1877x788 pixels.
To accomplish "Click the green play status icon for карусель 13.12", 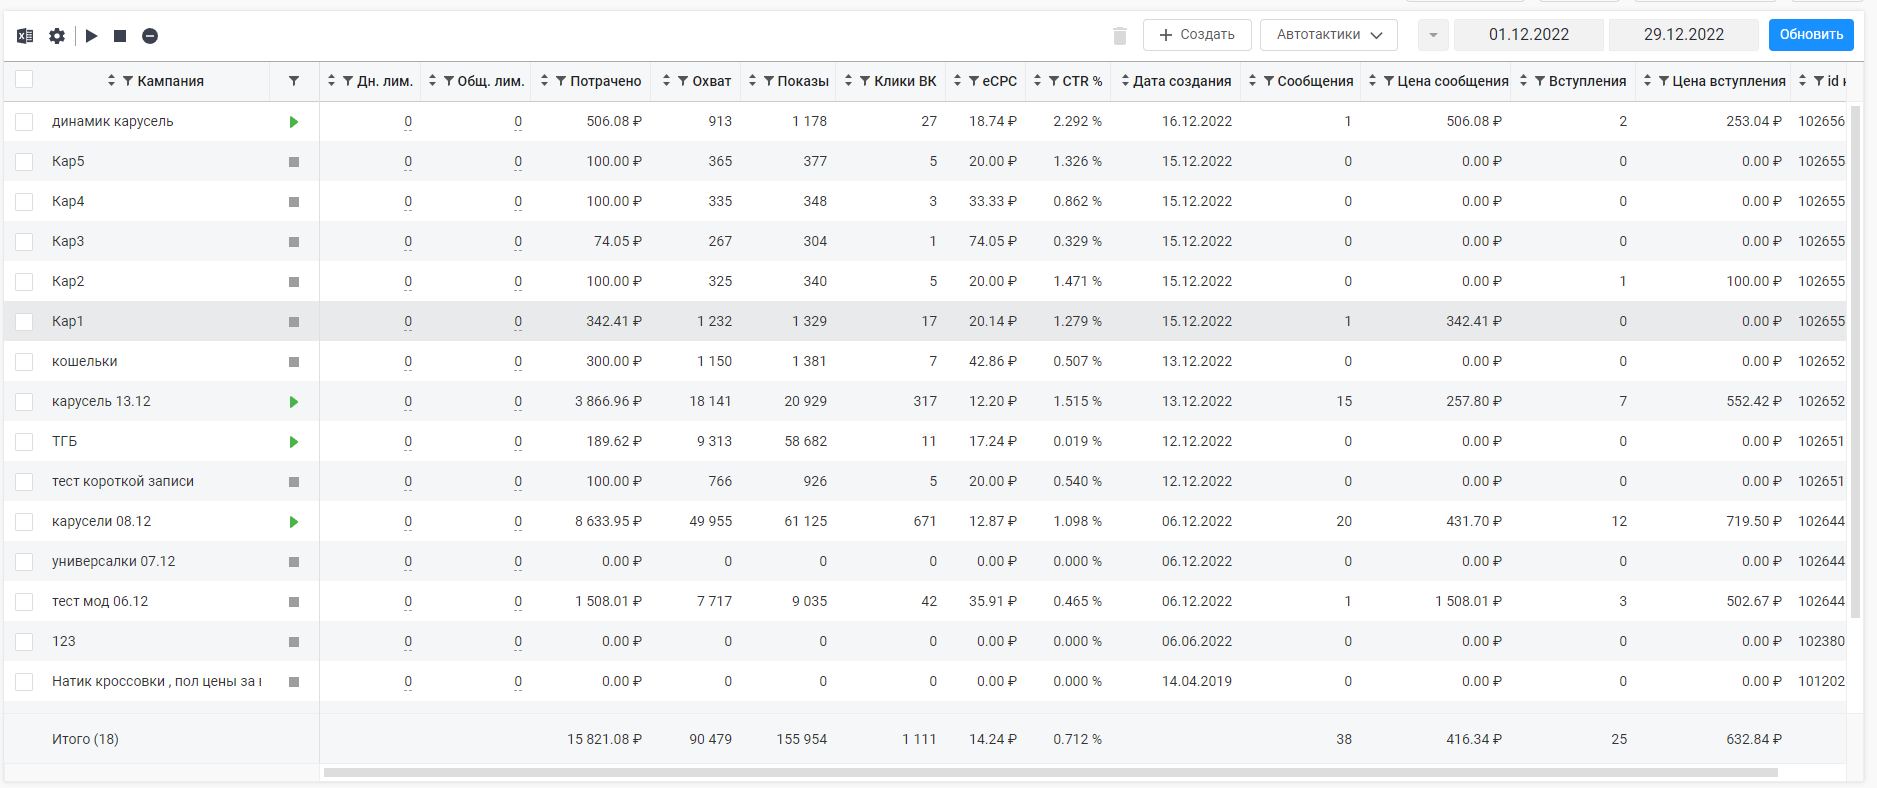I will point(294,402).
